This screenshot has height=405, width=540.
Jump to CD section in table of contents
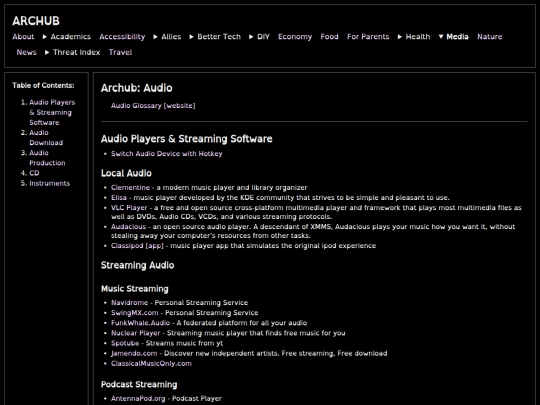tap(34, 173)
